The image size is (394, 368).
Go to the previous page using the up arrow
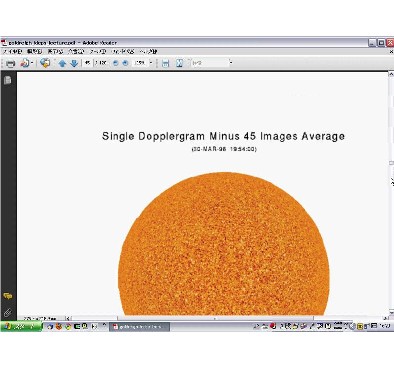pos(62,63)
